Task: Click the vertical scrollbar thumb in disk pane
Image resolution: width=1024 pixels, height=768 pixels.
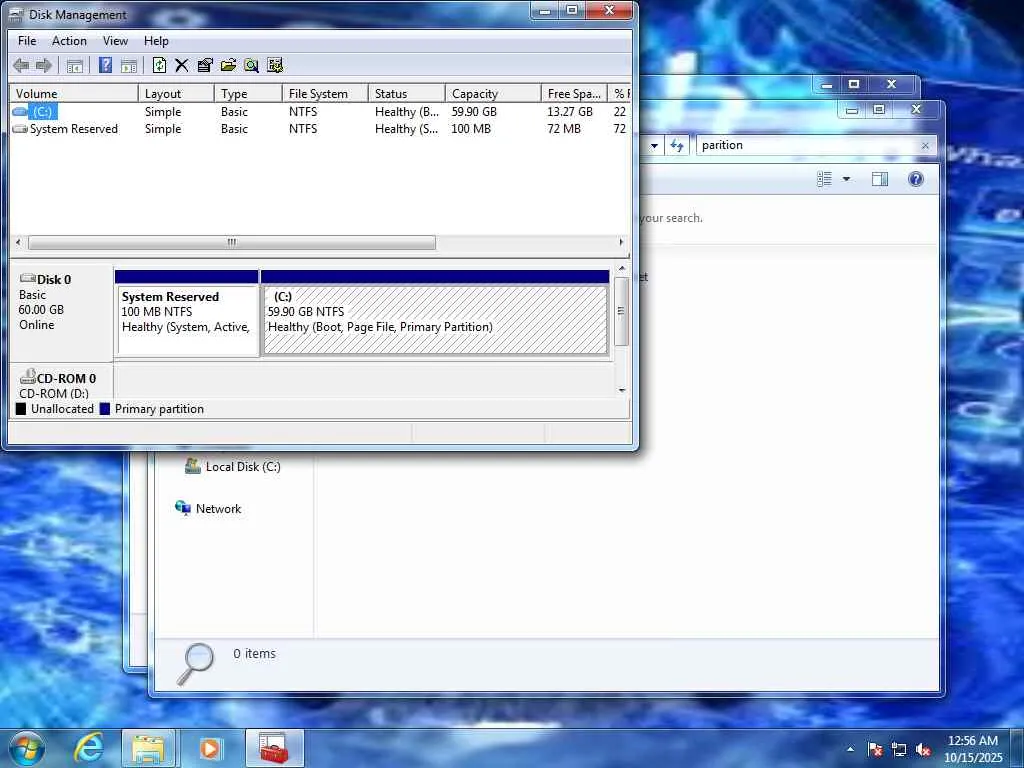Action: point(622,312)
